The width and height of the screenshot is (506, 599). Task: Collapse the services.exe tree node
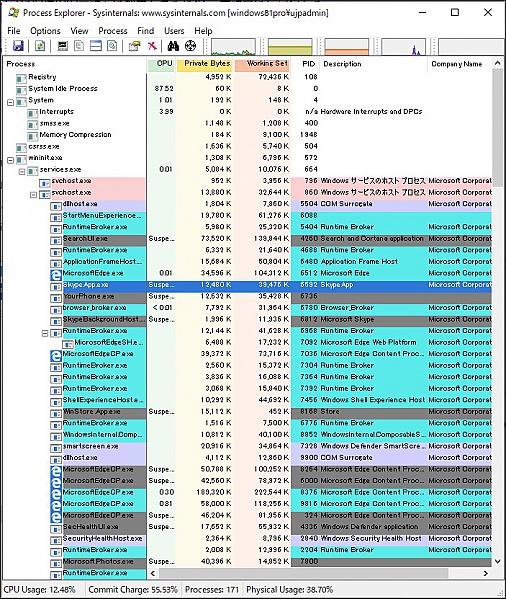tap(22, 171)
